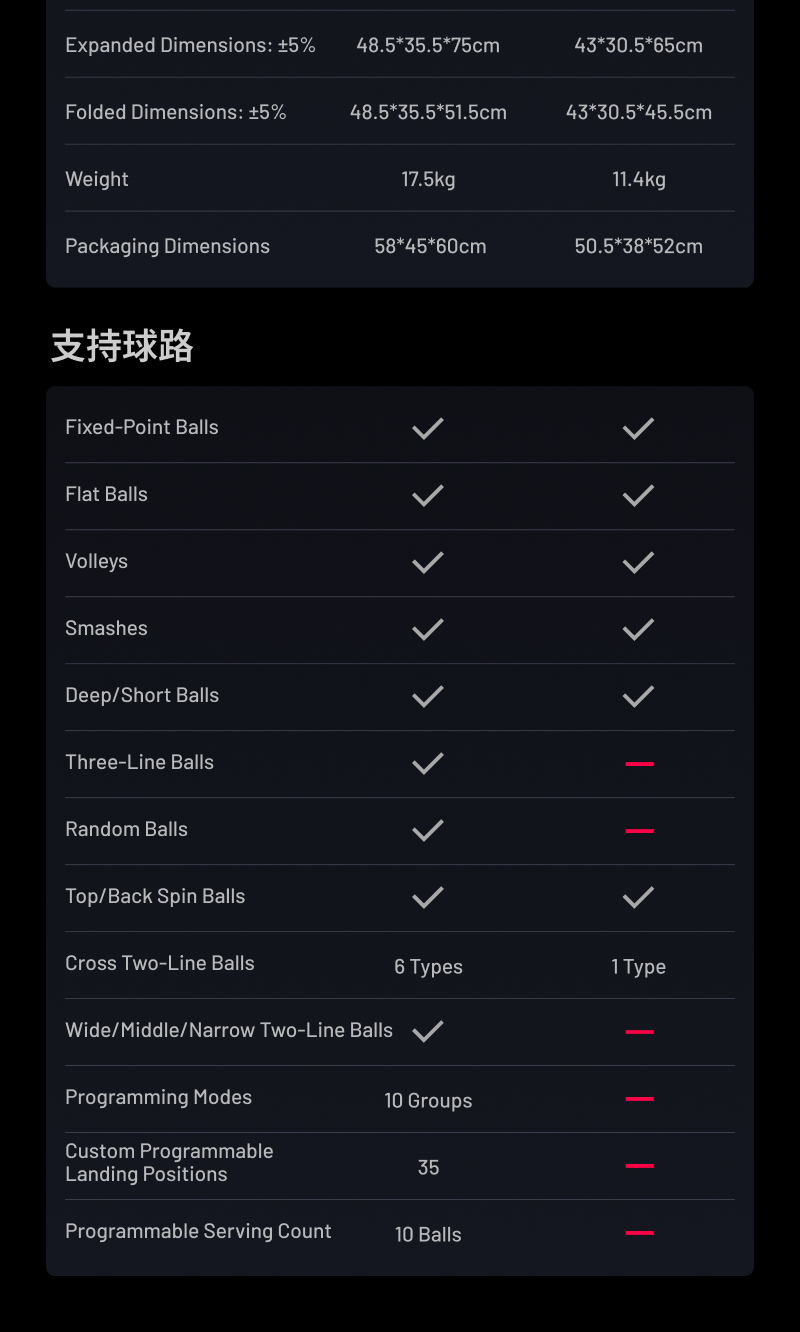
Task: Click the red dash in Programmable Serving Count row
Action: (x=639, y=1233)
